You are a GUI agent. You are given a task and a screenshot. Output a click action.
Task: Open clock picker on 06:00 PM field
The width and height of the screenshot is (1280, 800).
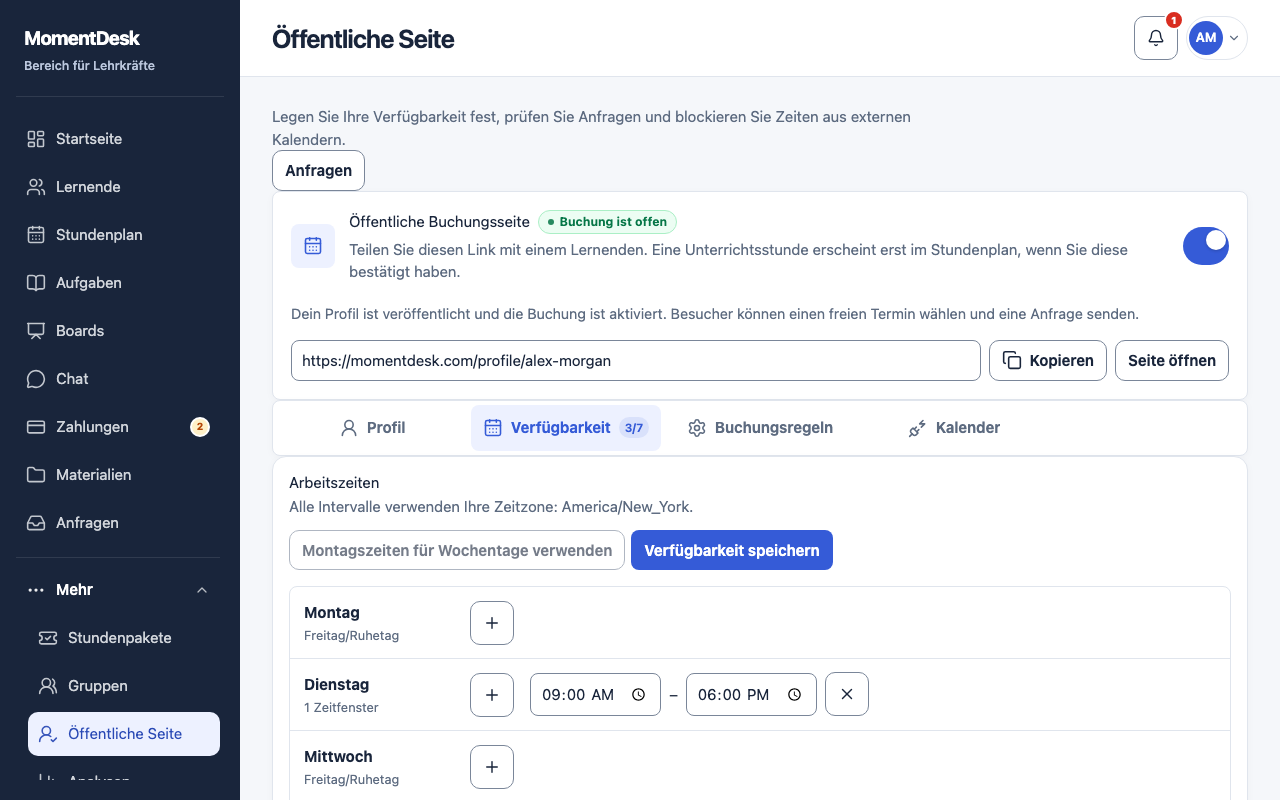coord(794,695)
